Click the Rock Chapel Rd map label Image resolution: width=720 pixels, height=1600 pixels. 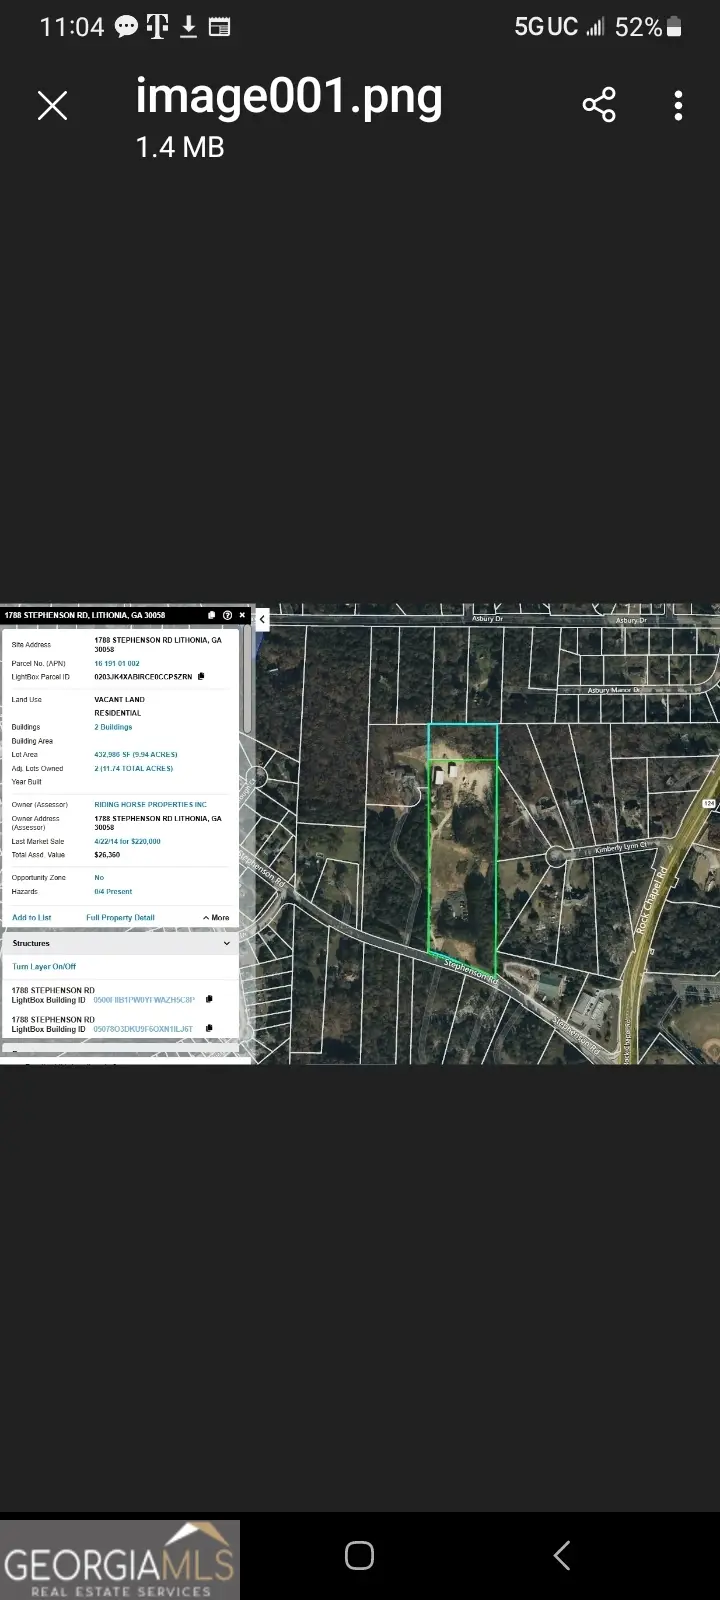[x=651, y=901]
